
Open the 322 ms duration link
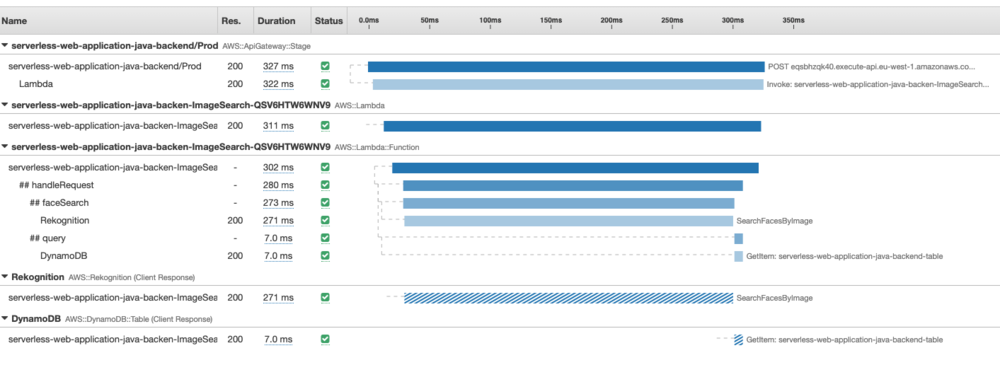click(x=278, y=84)
